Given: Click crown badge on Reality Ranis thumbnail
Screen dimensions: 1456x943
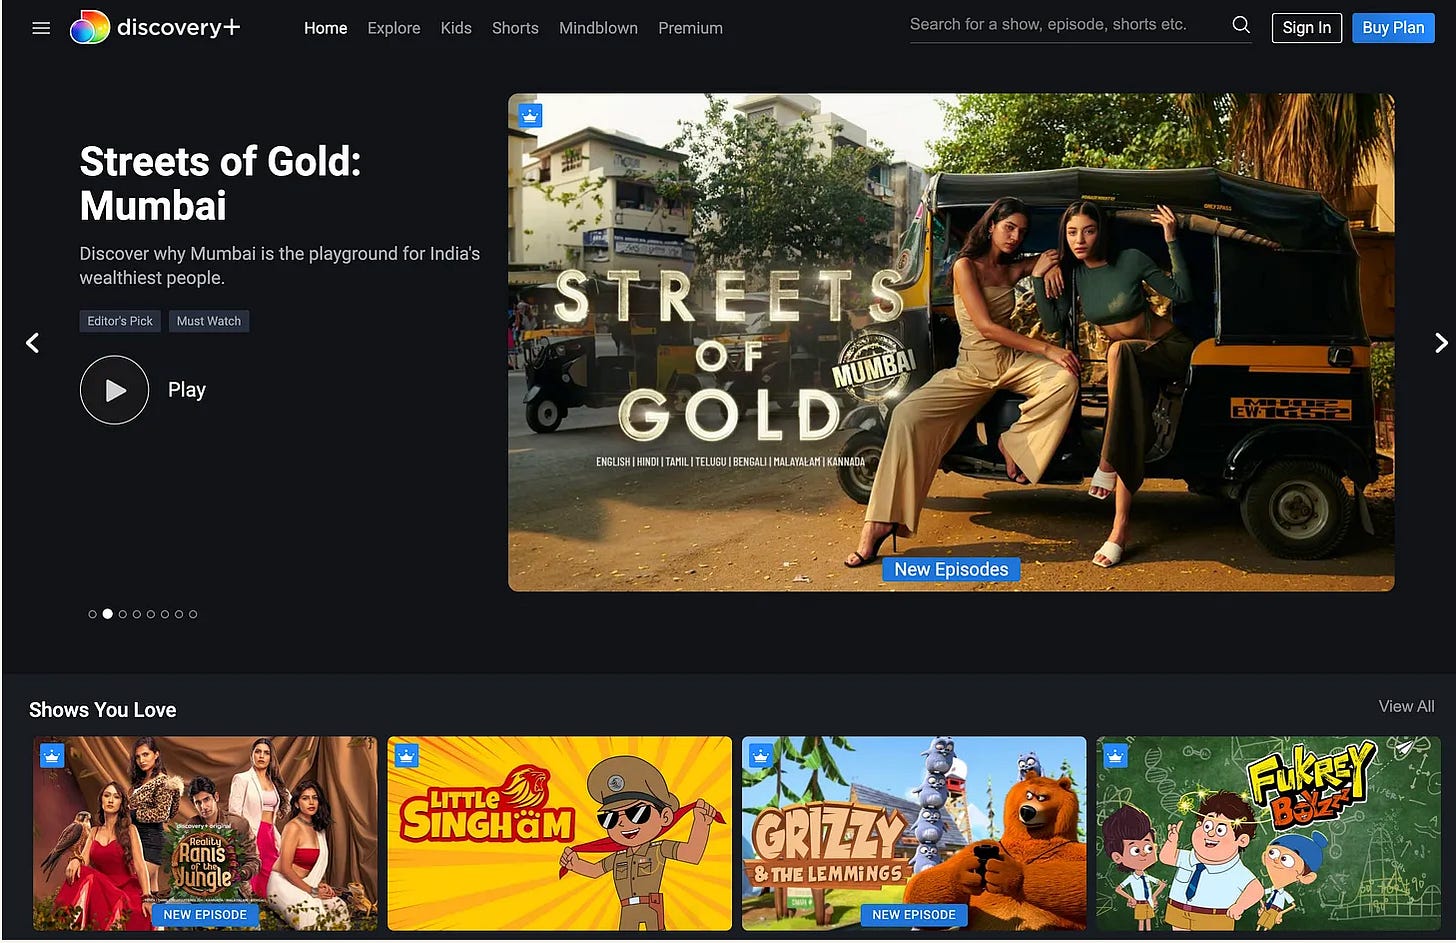Looking at the screenshot, I should 52,756.
